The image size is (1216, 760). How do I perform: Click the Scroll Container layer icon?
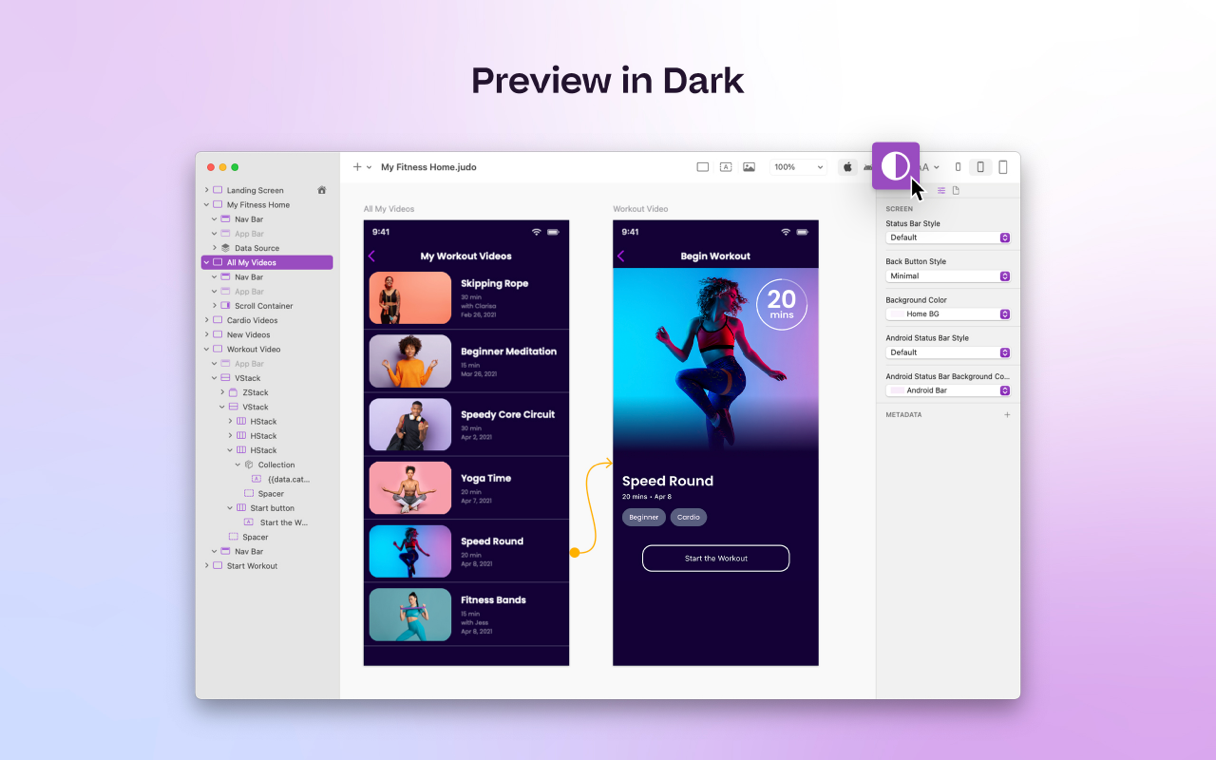tap(226, 306)
